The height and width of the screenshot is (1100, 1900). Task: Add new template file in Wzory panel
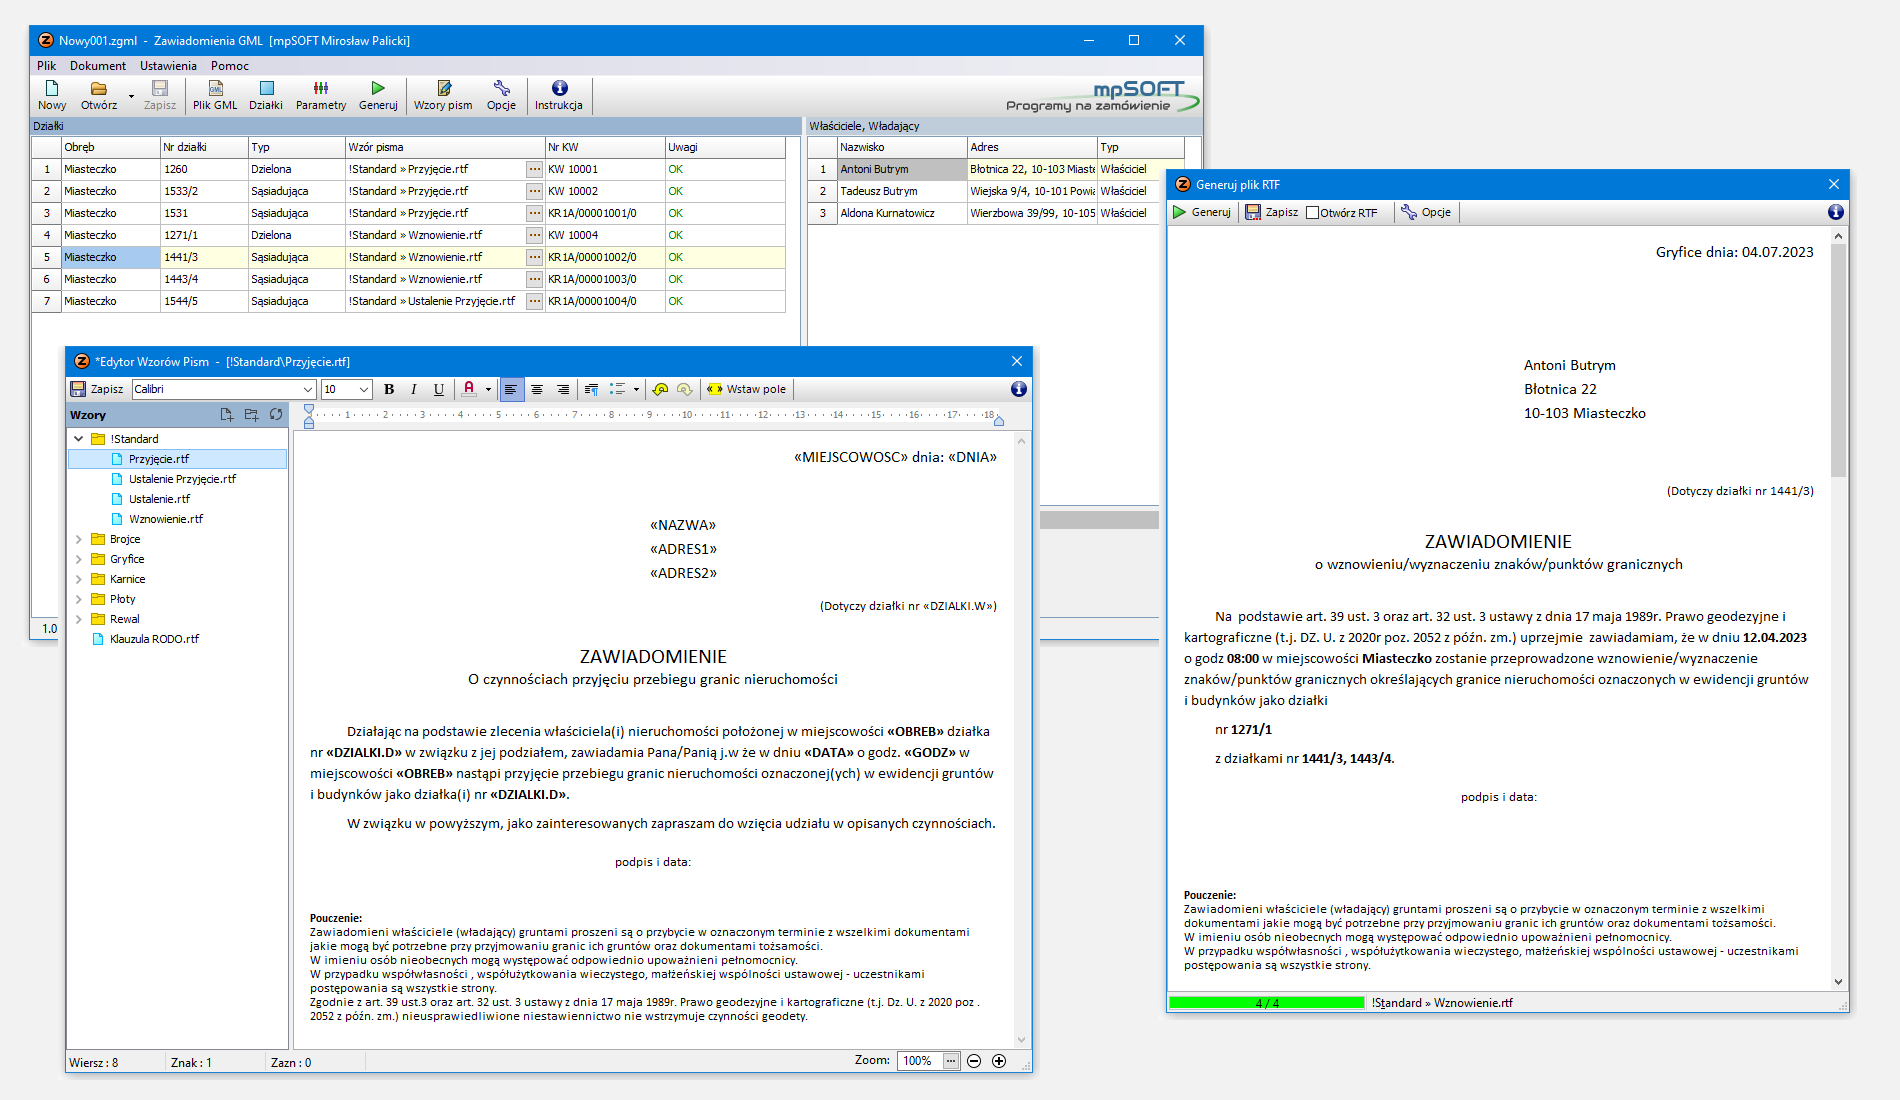[x=226, y=414]
